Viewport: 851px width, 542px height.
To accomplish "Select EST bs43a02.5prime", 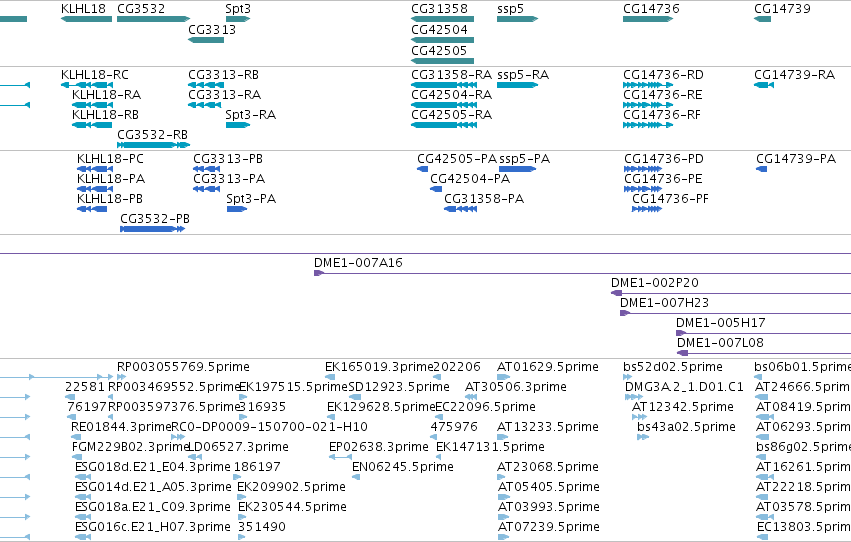I will point(643,437).
